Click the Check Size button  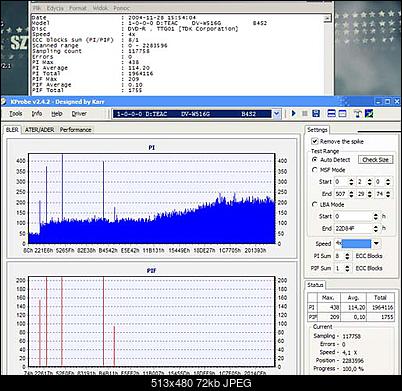(x=375, y=160)
